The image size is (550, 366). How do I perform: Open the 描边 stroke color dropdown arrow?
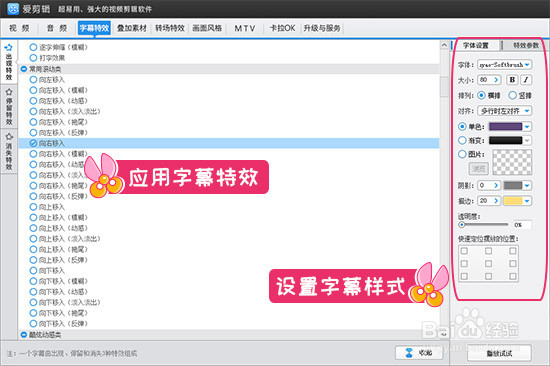[x=527, y=201]
